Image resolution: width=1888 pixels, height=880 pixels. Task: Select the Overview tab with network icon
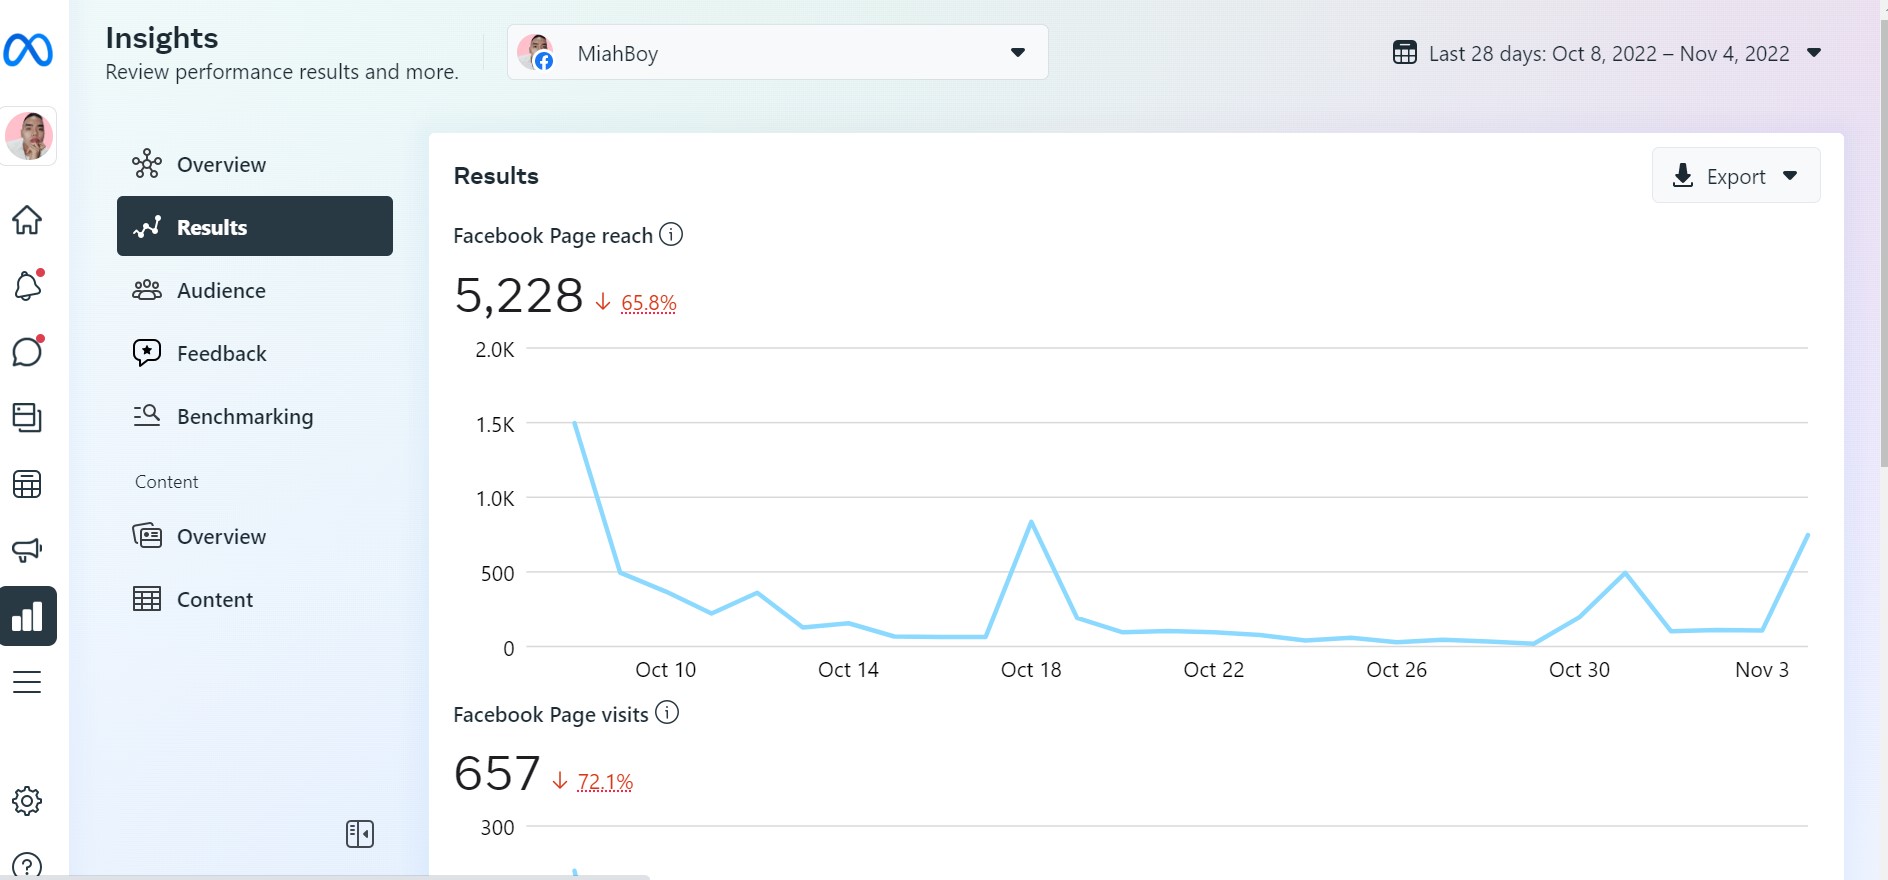[255, 164]
